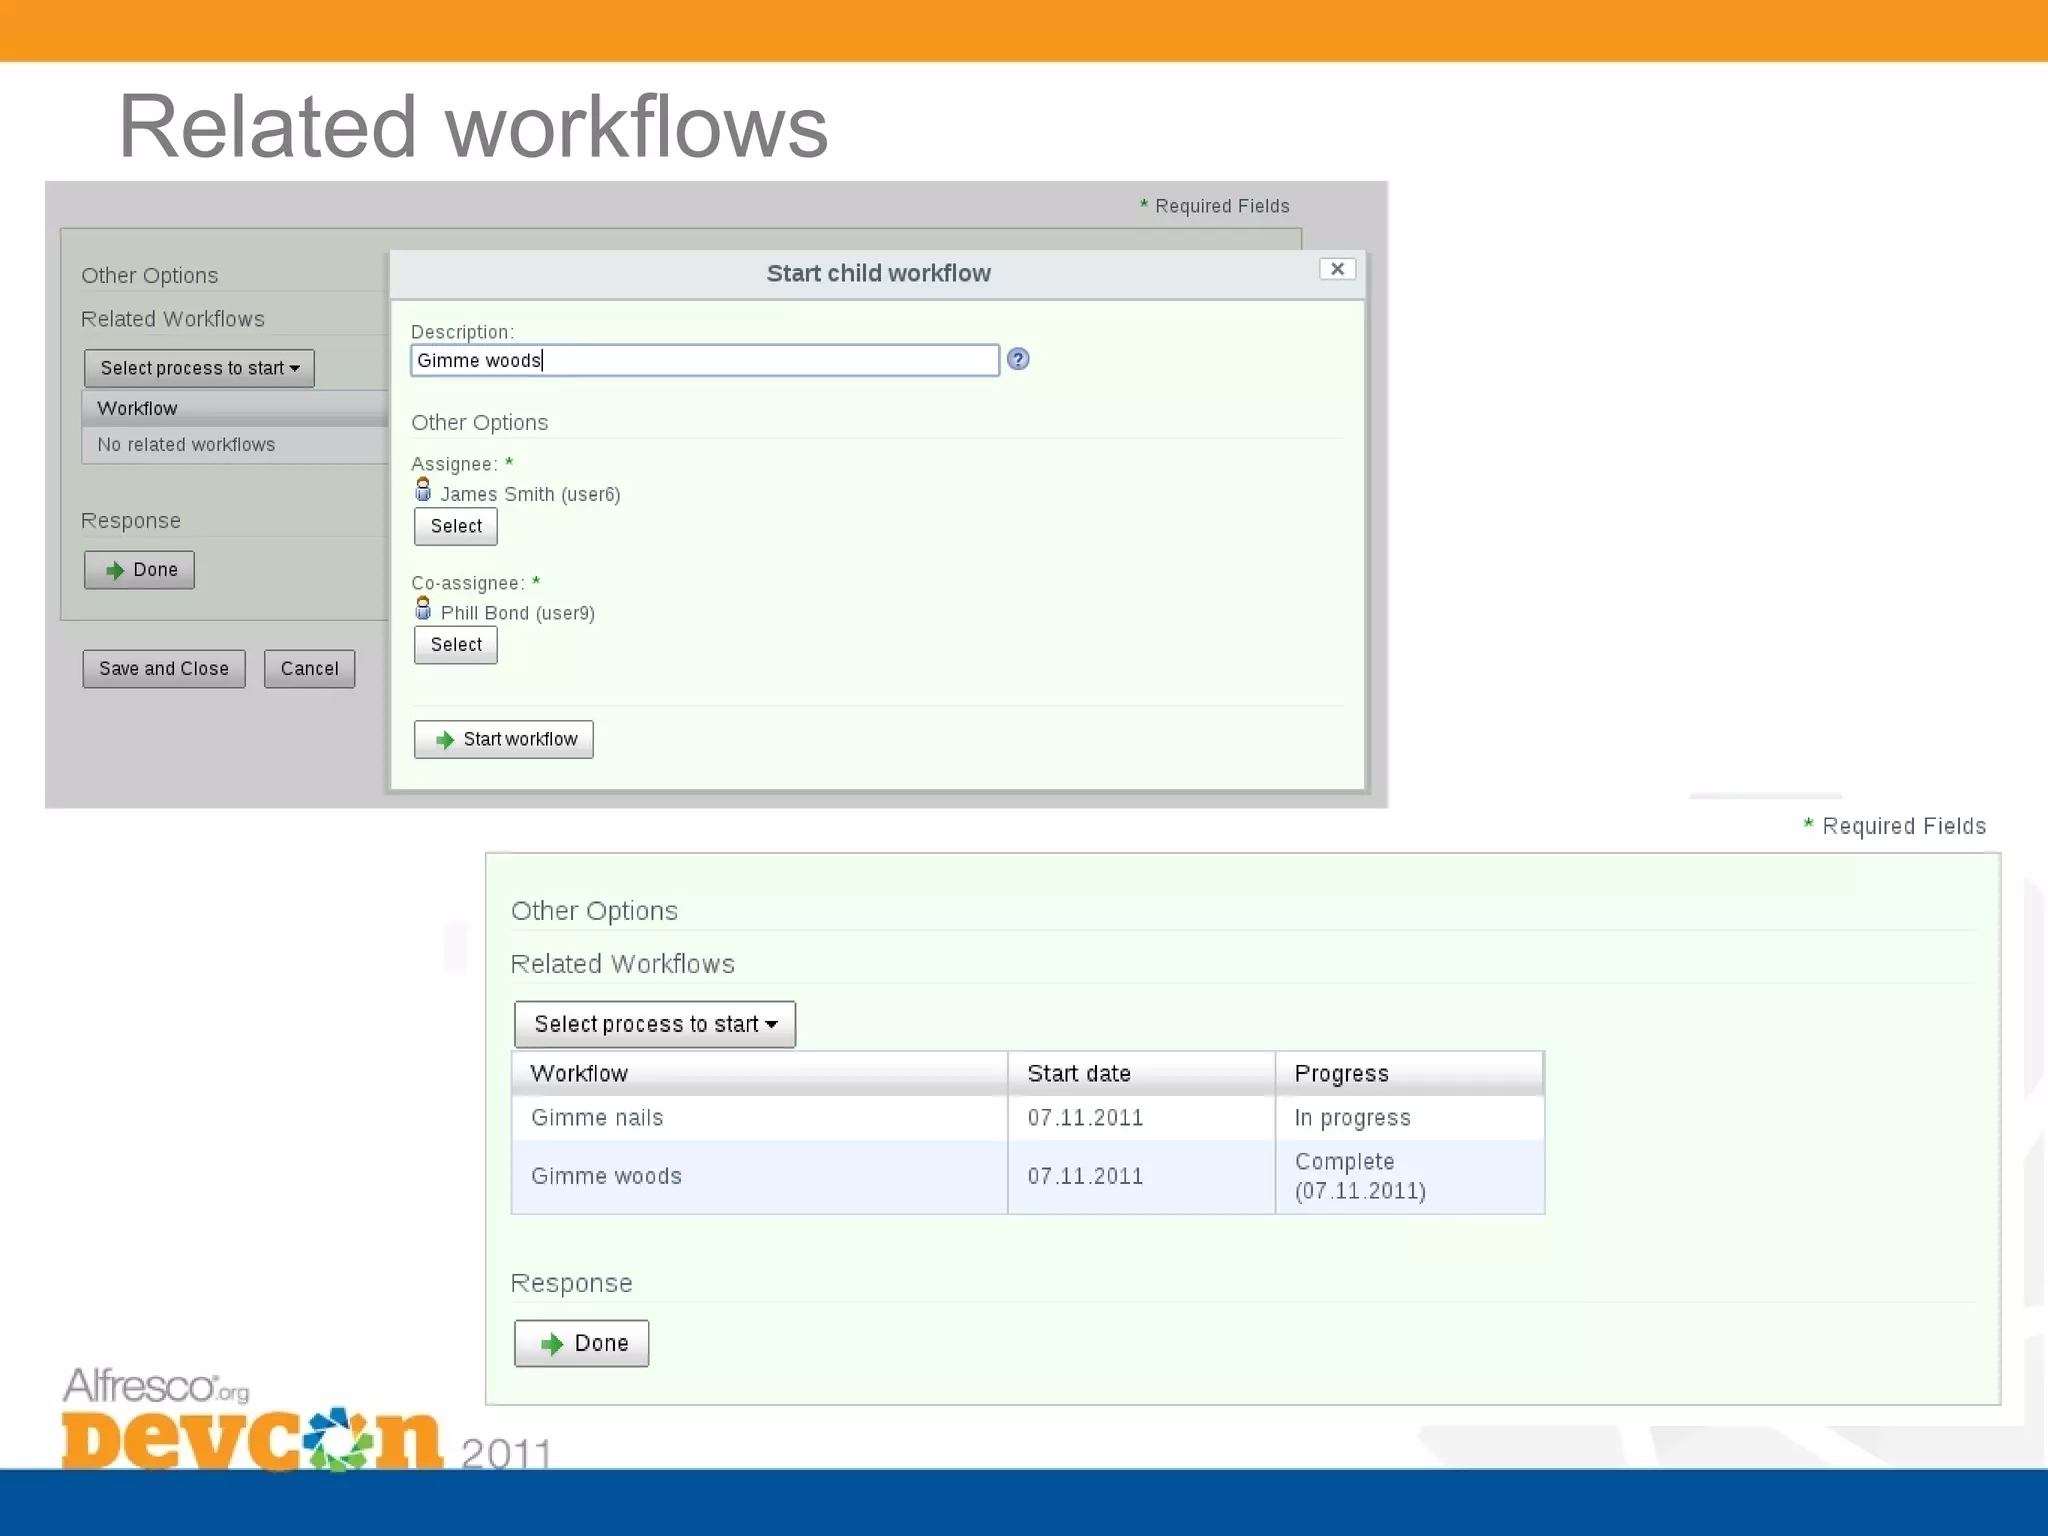Click Phill Bond (user9) co-assignee name
Image resolution: width=2048 pixels, height=1536 pixels.
tap(518, 613)
